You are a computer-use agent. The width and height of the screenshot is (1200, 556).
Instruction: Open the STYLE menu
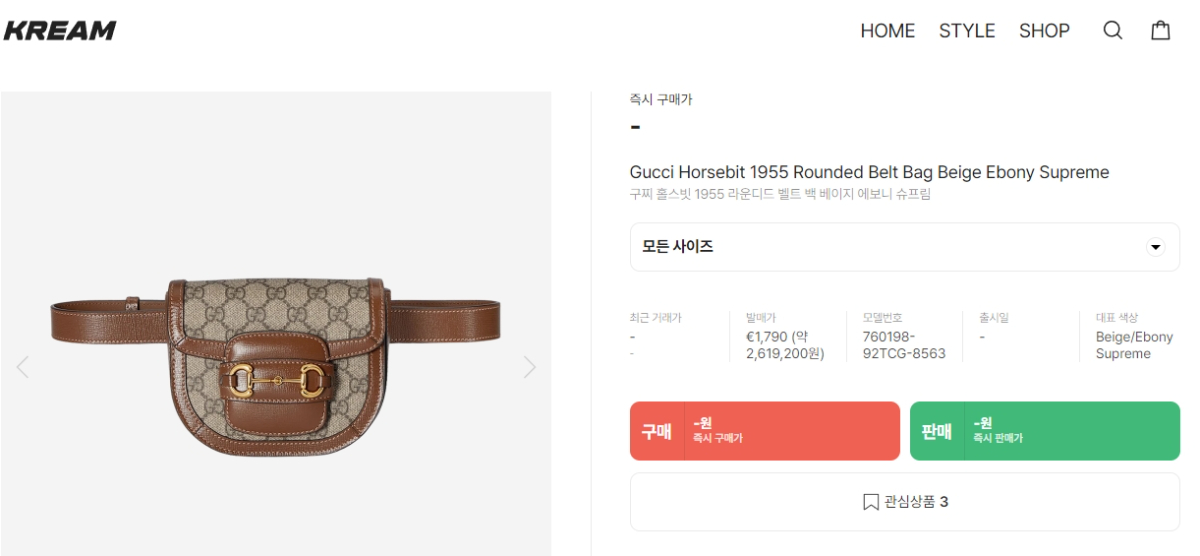click(966, 31)
